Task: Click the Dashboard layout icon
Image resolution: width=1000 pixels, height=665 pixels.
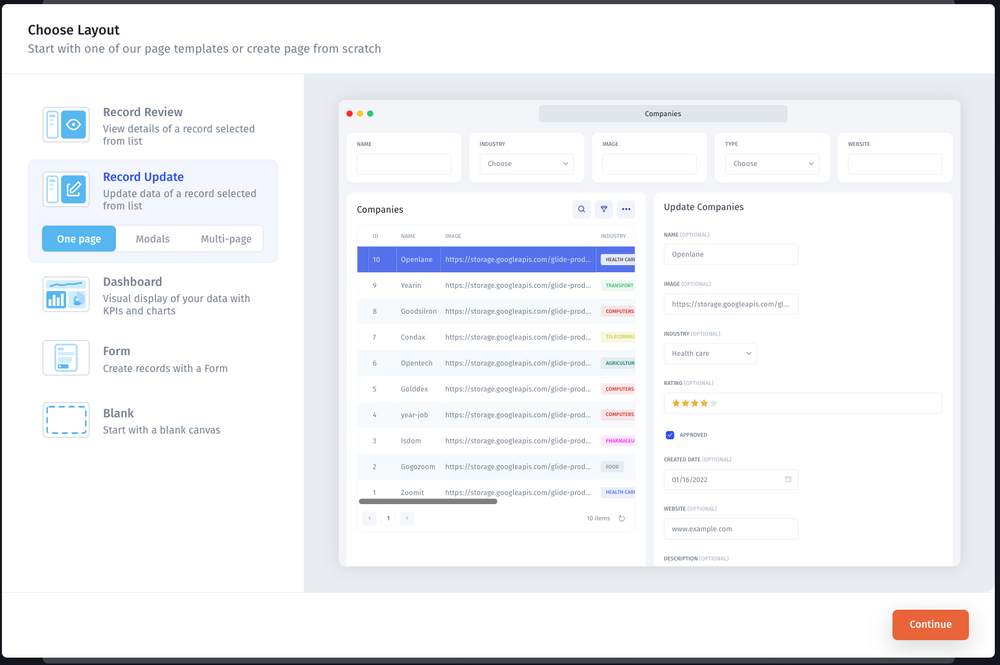Action: pos(65,294)
